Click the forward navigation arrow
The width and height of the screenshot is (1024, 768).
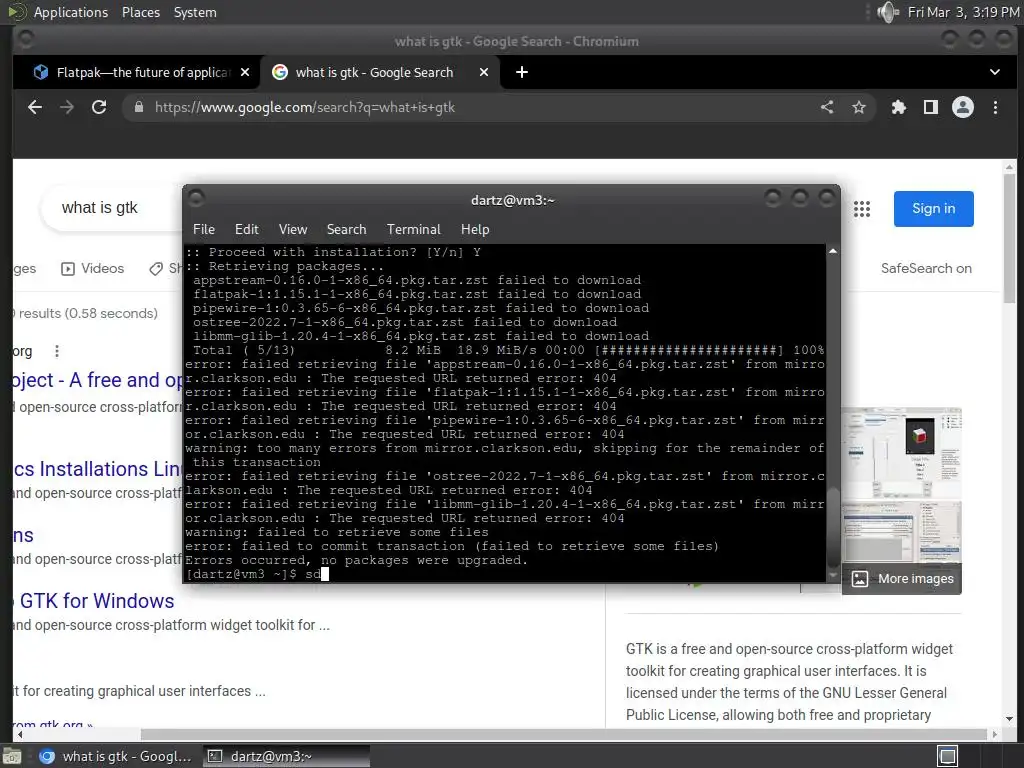pyautogui.click(x=67, y=107)
